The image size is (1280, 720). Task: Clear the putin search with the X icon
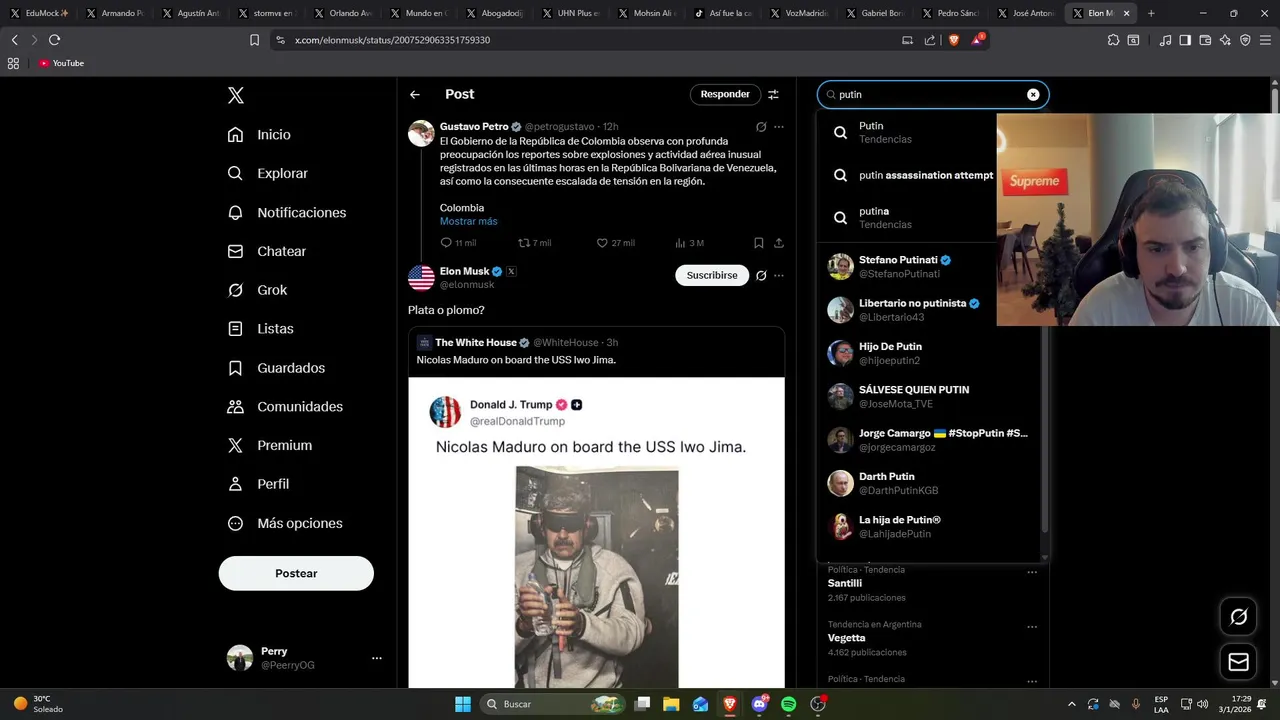(1033, 94)
